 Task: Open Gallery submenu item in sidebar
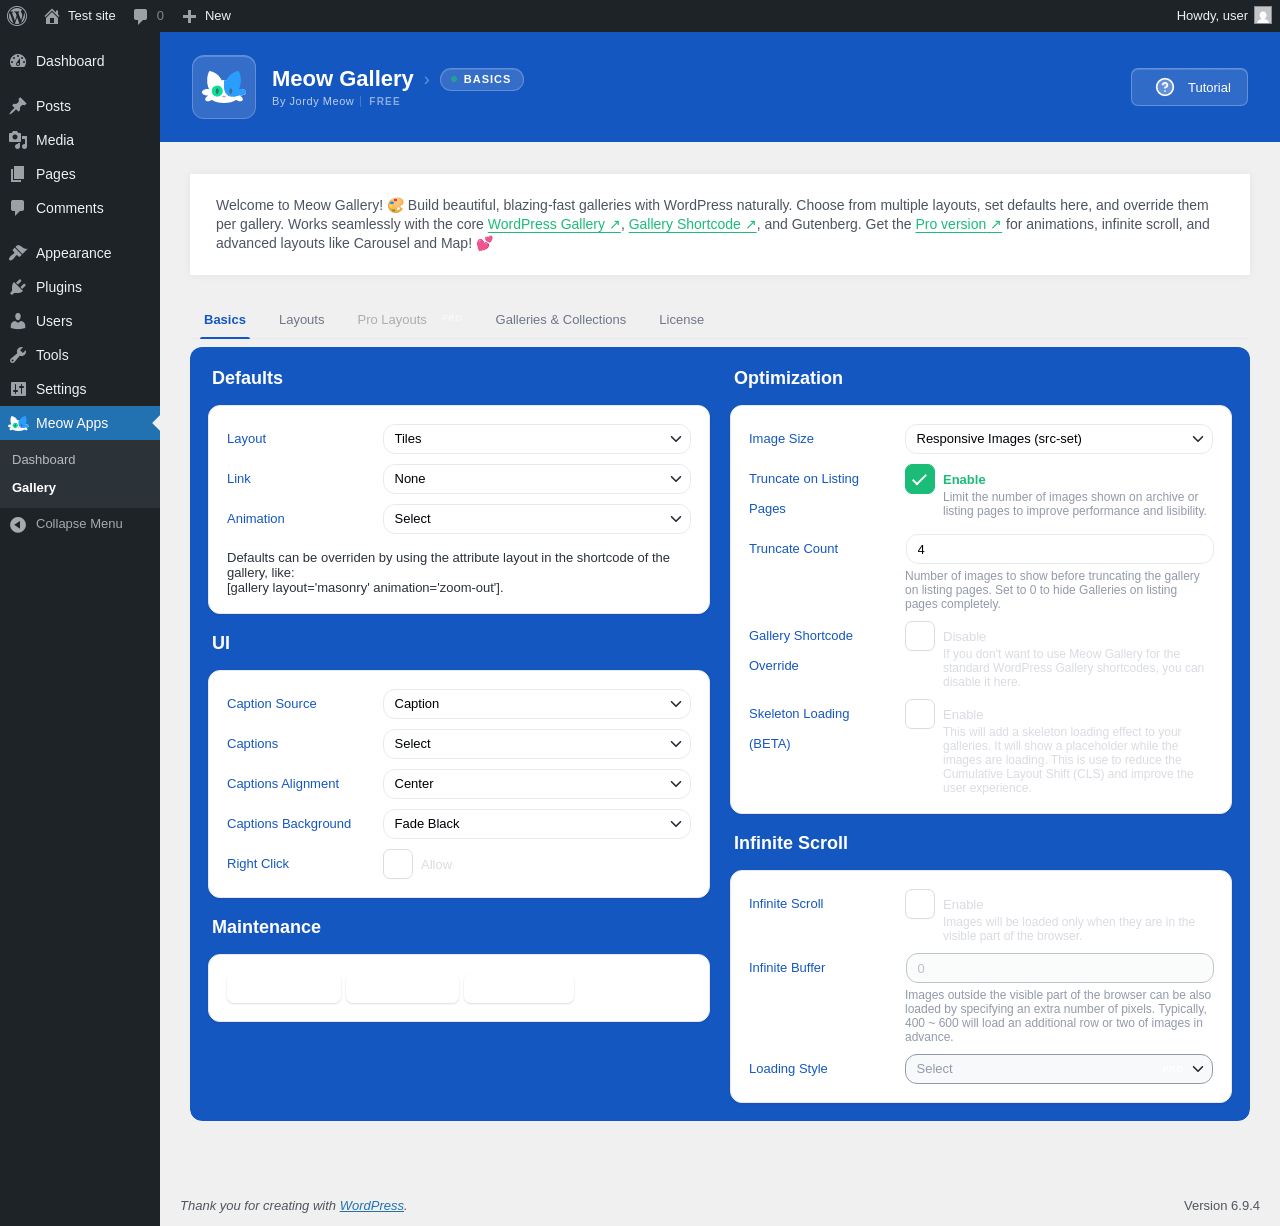(x=34, y=488)
